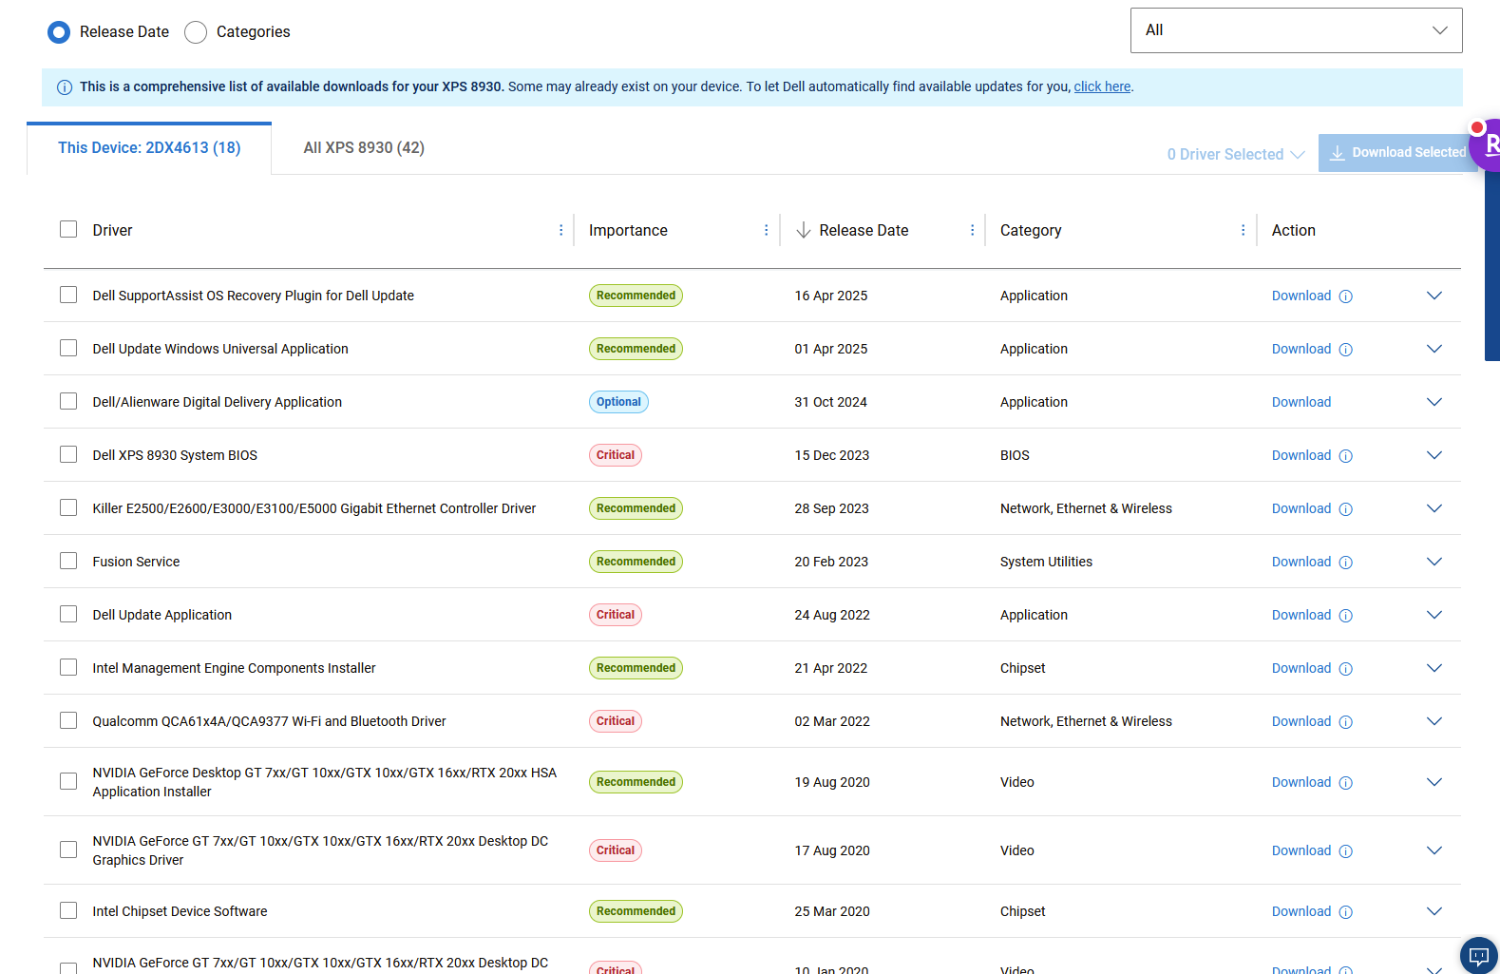Screen dimensions: 1500x974
Task: Click the Download Selected button
Action: 1397,152
